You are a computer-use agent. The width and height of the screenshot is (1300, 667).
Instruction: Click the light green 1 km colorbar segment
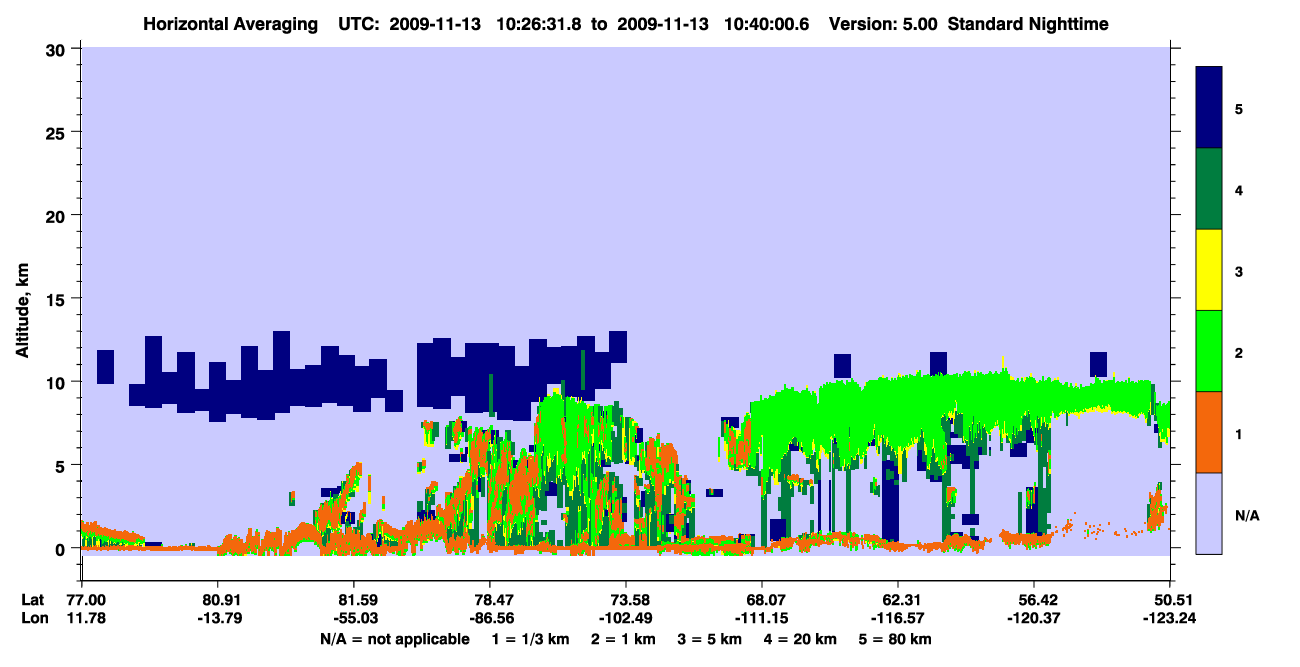tap(1209, 351)
